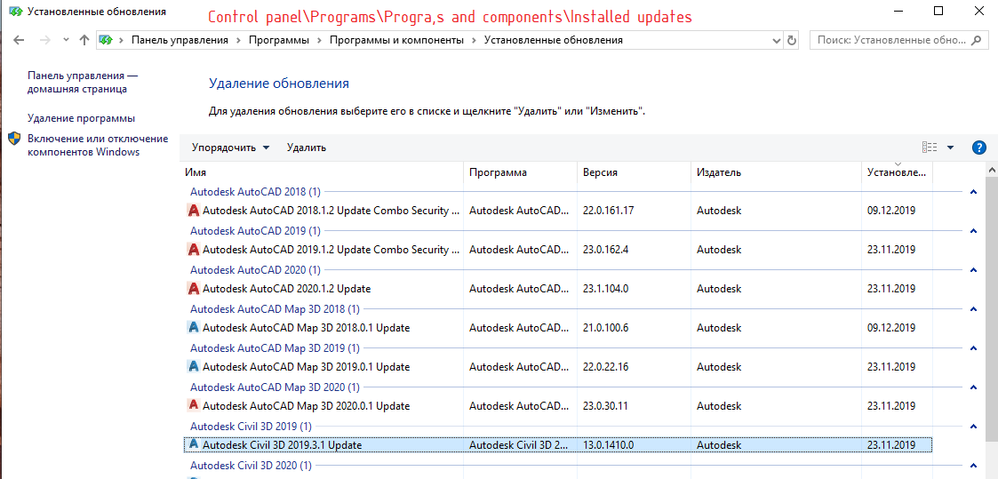Click the AutoCAD 2019.1.2 Update icon

tap(193, 249)
